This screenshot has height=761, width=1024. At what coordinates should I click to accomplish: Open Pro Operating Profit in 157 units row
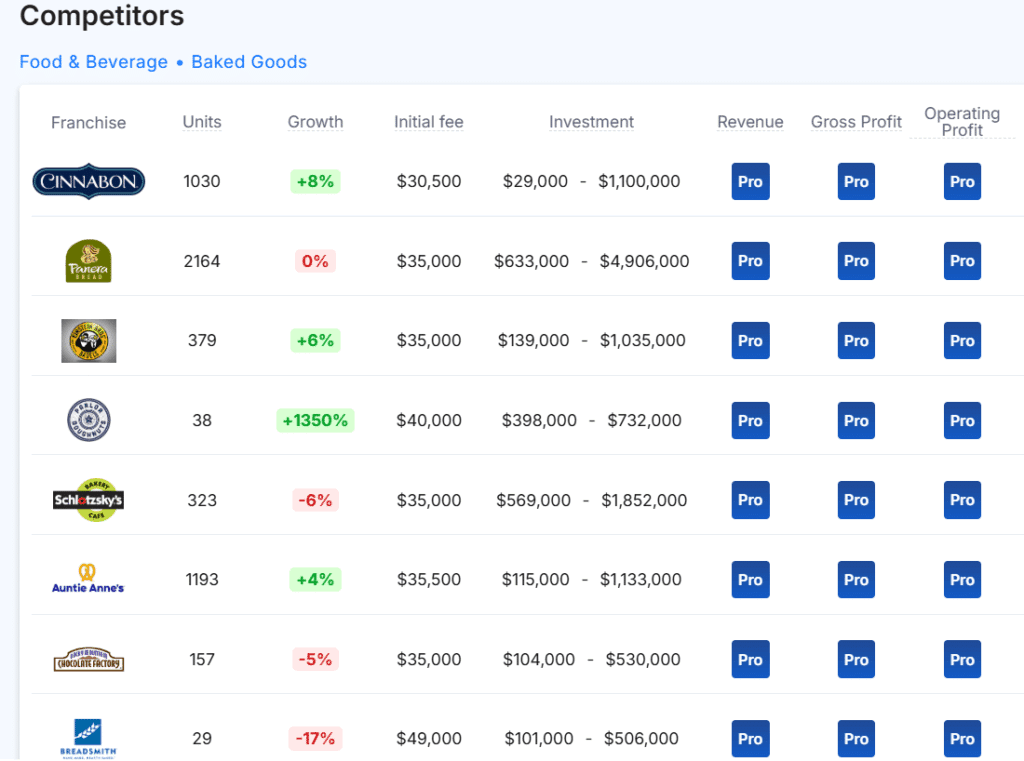pos(962,660)
